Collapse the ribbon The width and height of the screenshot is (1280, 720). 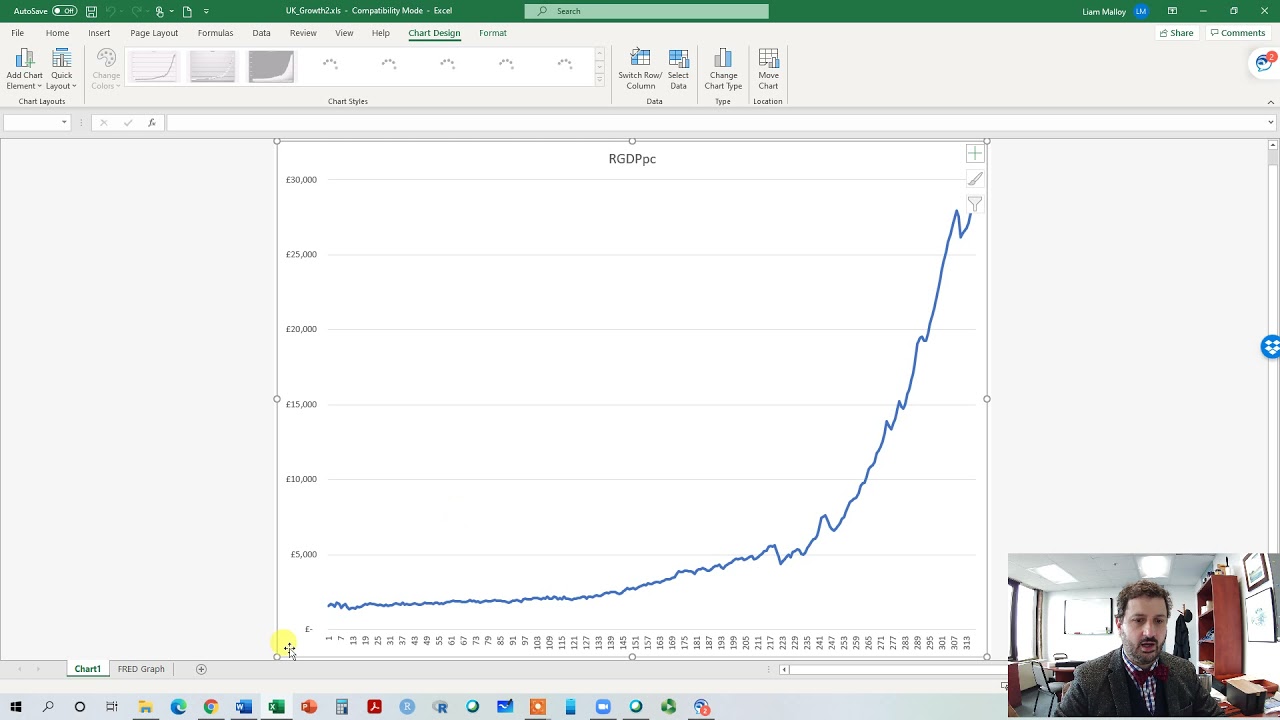(1271, 102)
